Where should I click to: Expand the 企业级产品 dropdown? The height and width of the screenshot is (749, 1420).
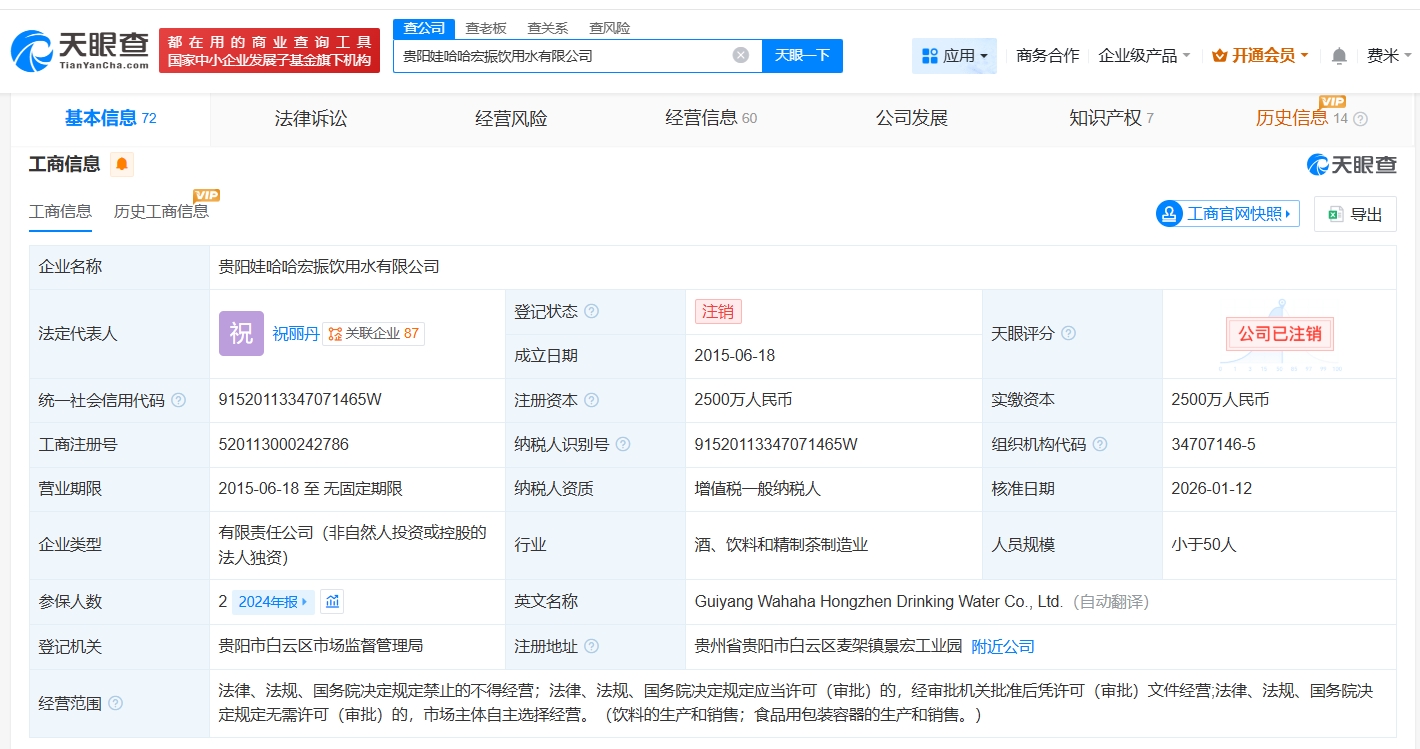click(x=1144, y=56)
